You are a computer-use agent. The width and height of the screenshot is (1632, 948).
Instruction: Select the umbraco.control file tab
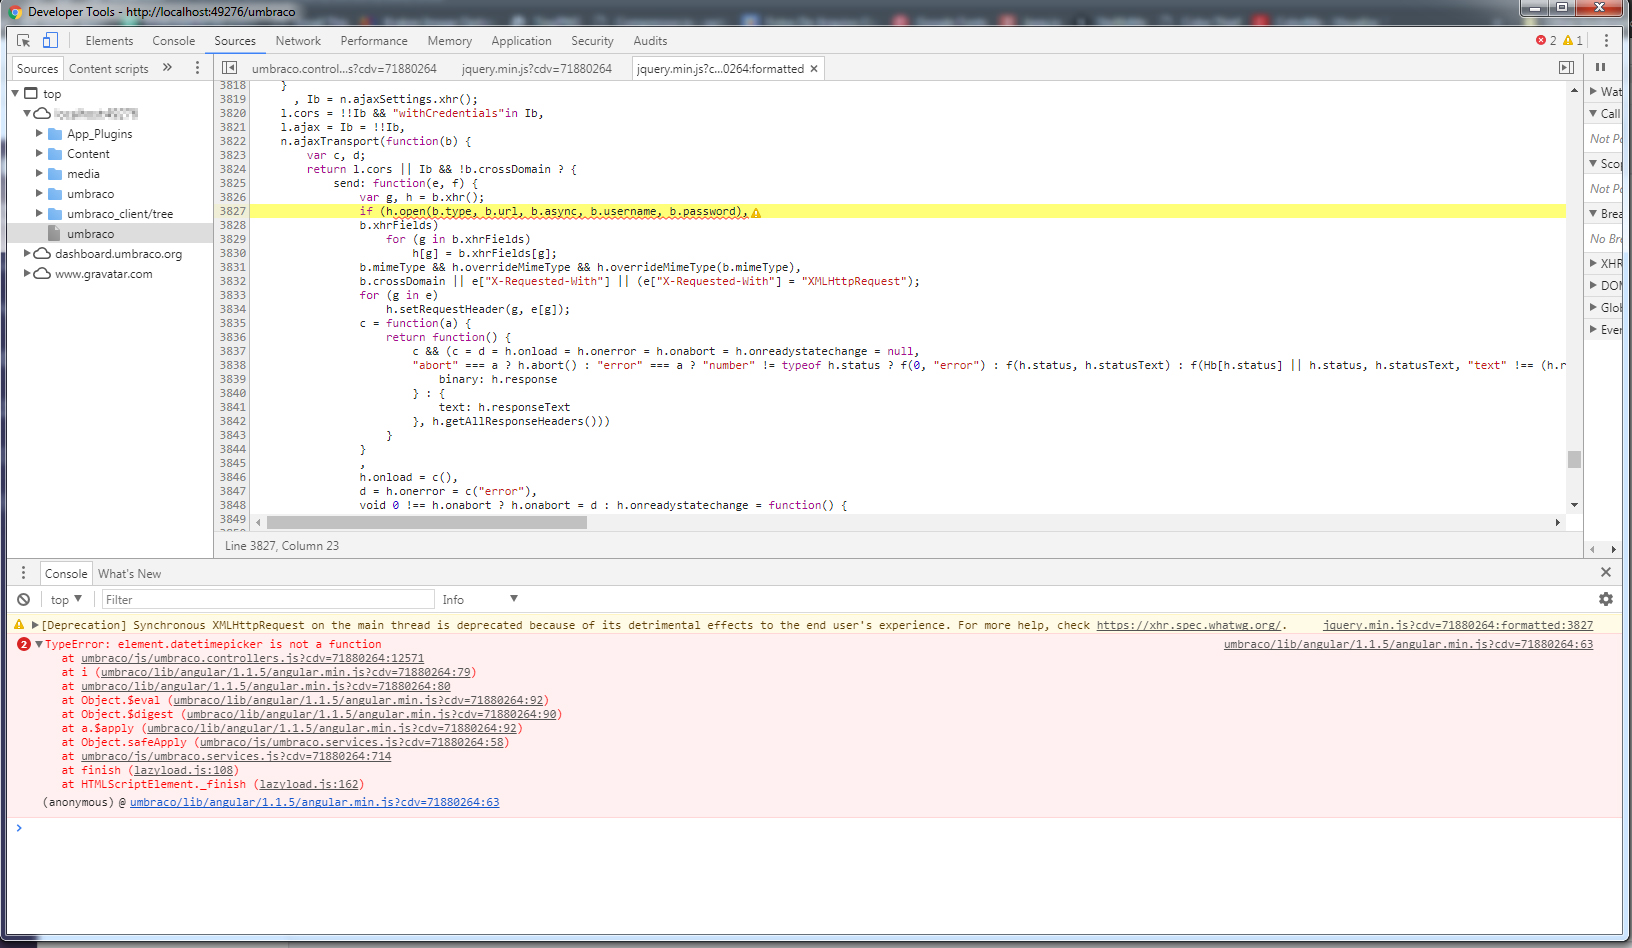point(344,69)
